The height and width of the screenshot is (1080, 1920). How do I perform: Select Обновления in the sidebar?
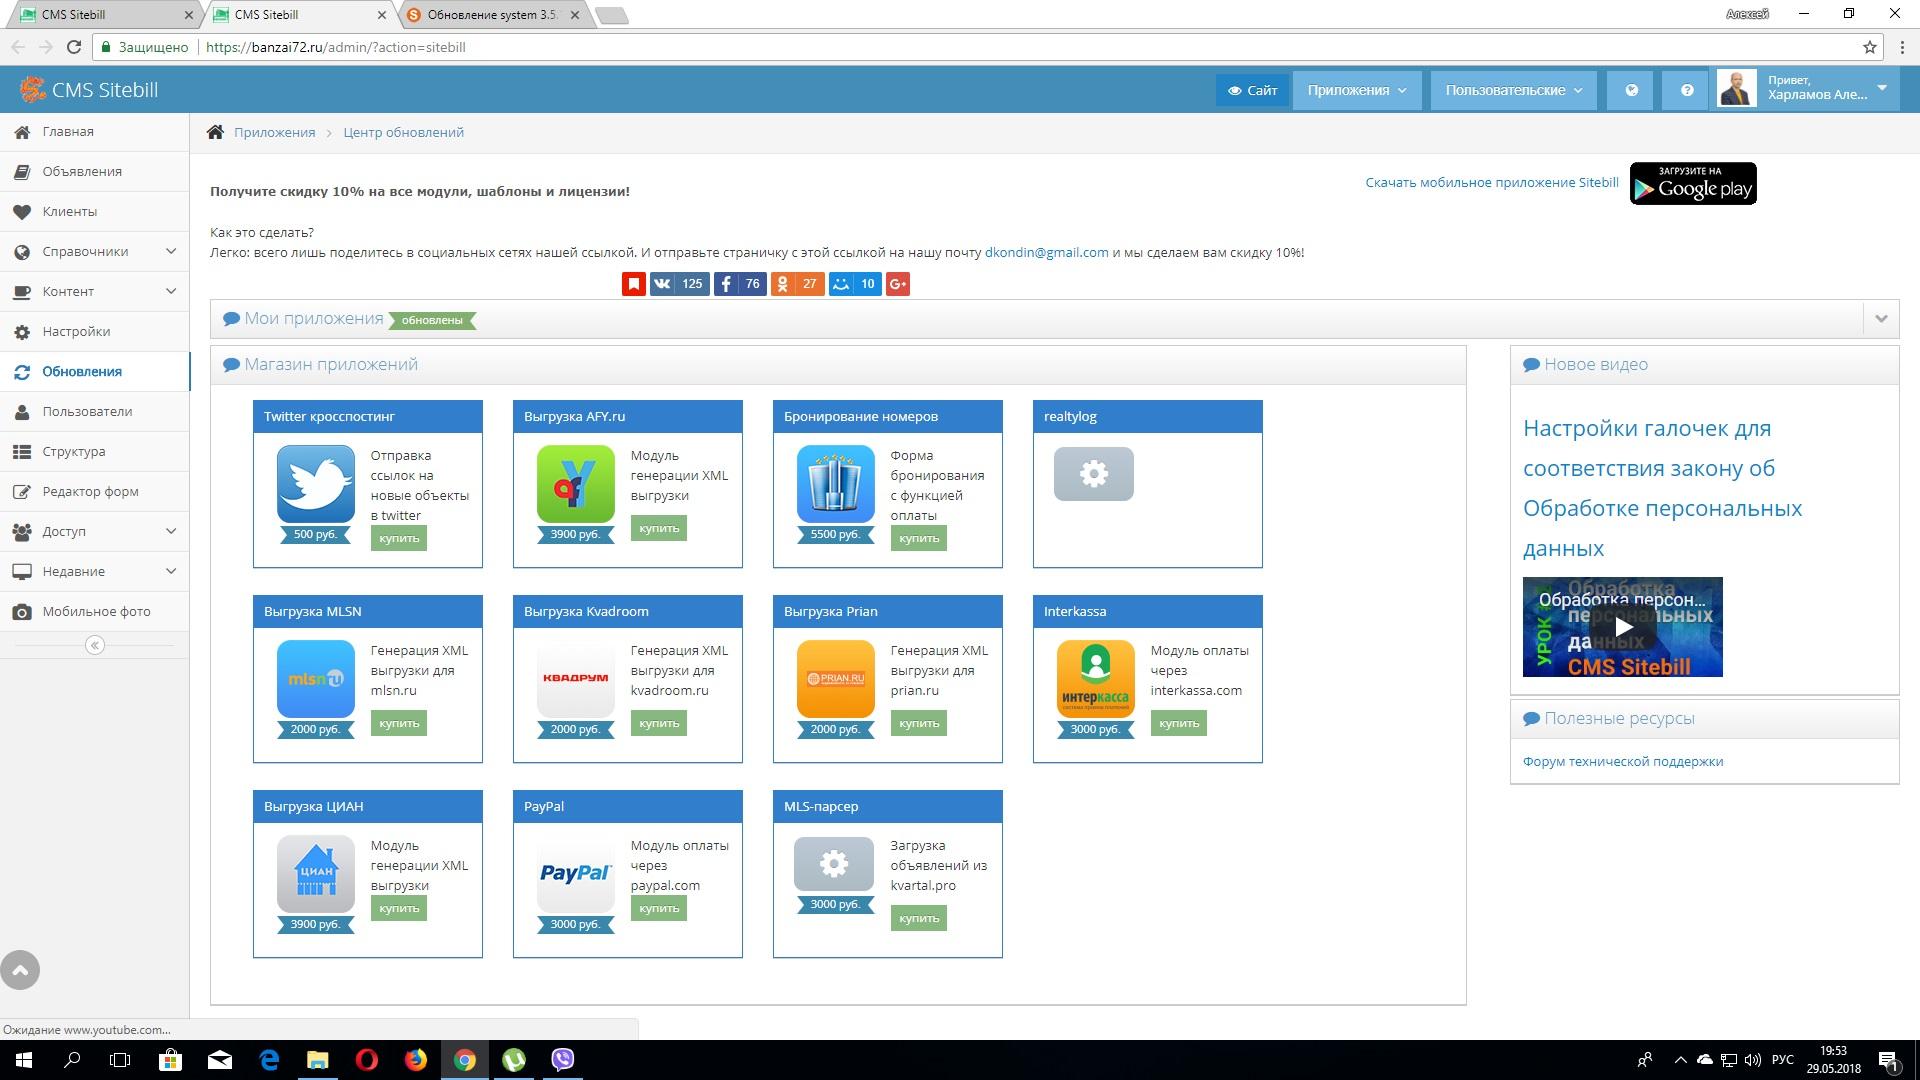coord(95,371)
